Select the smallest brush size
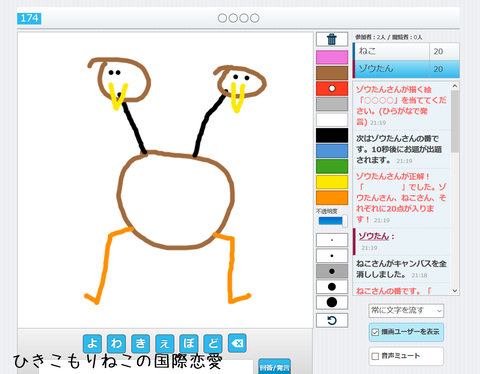The width and height of the screenshot is (480, 374). (332, 240)
